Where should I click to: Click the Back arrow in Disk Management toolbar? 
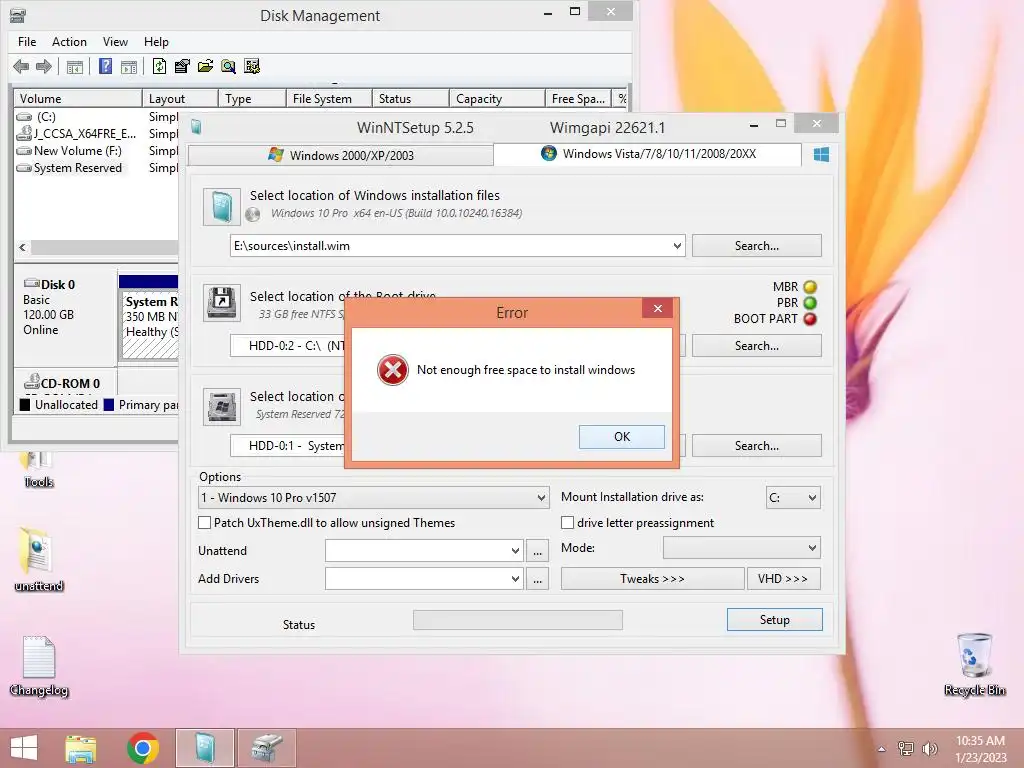tap(21, 66)
